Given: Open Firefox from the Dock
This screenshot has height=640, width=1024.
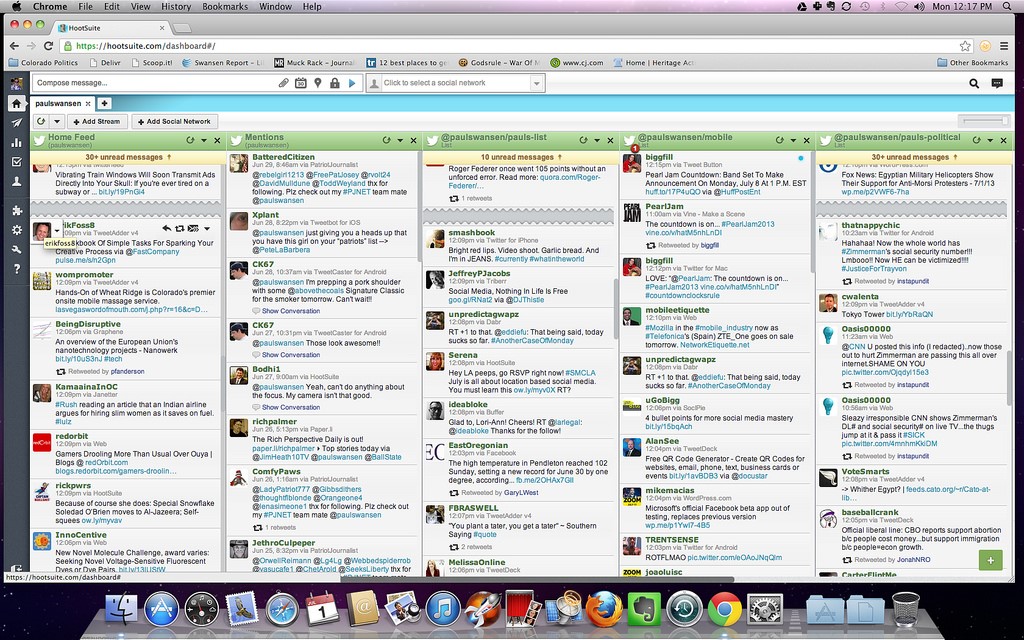Looking at the screenshot, I should (x=603, y=609).
